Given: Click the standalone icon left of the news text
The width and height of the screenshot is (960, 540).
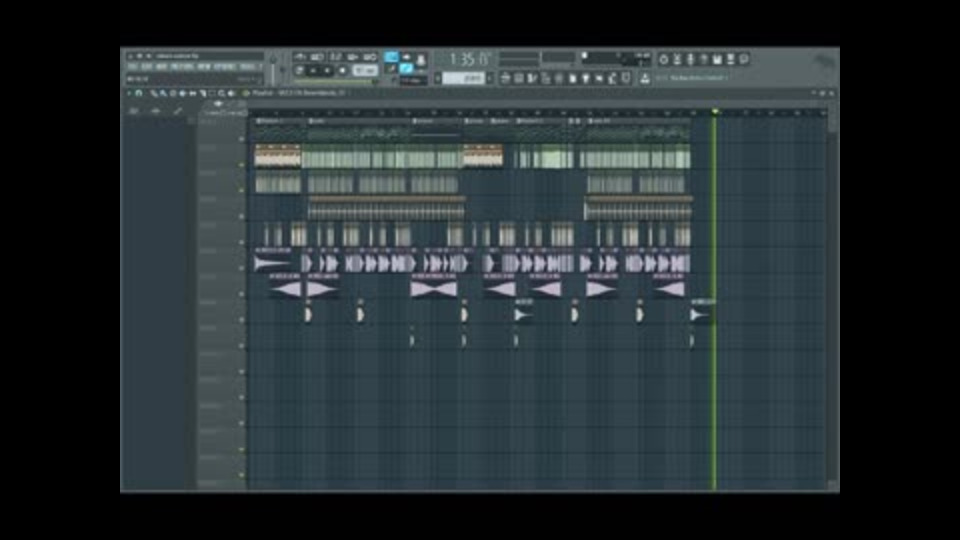Looking at the screenshot, I should pos(645,78).
